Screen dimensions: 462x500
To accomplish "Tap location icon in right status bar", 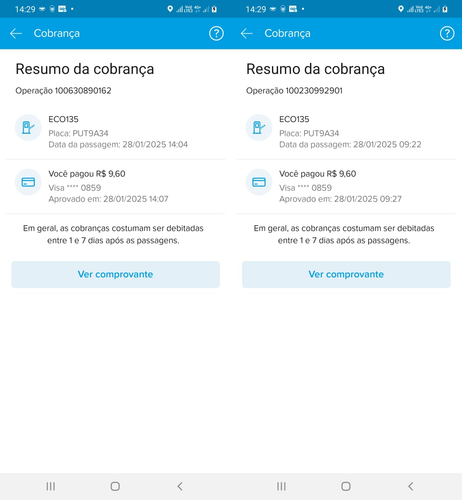I will [x=401, y=9].
